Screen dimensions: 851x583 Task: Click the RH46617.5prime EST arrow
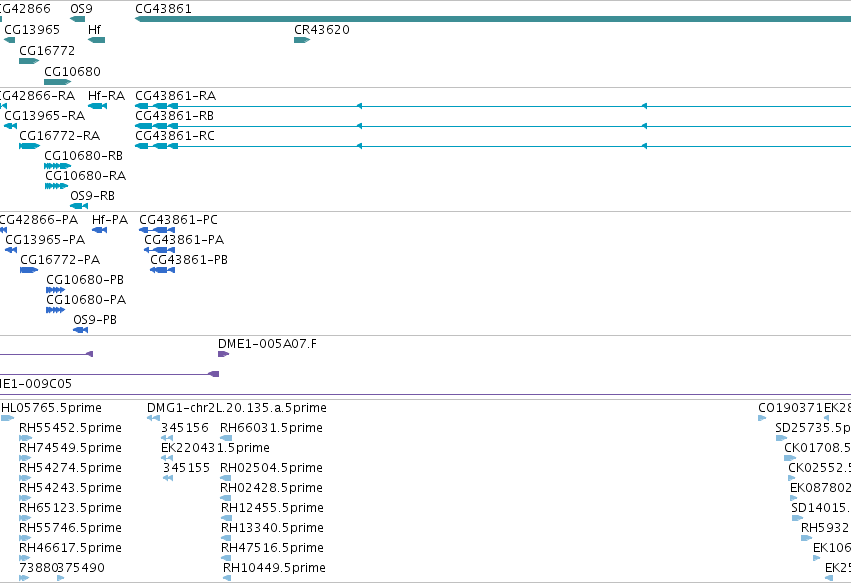[25, 558]
